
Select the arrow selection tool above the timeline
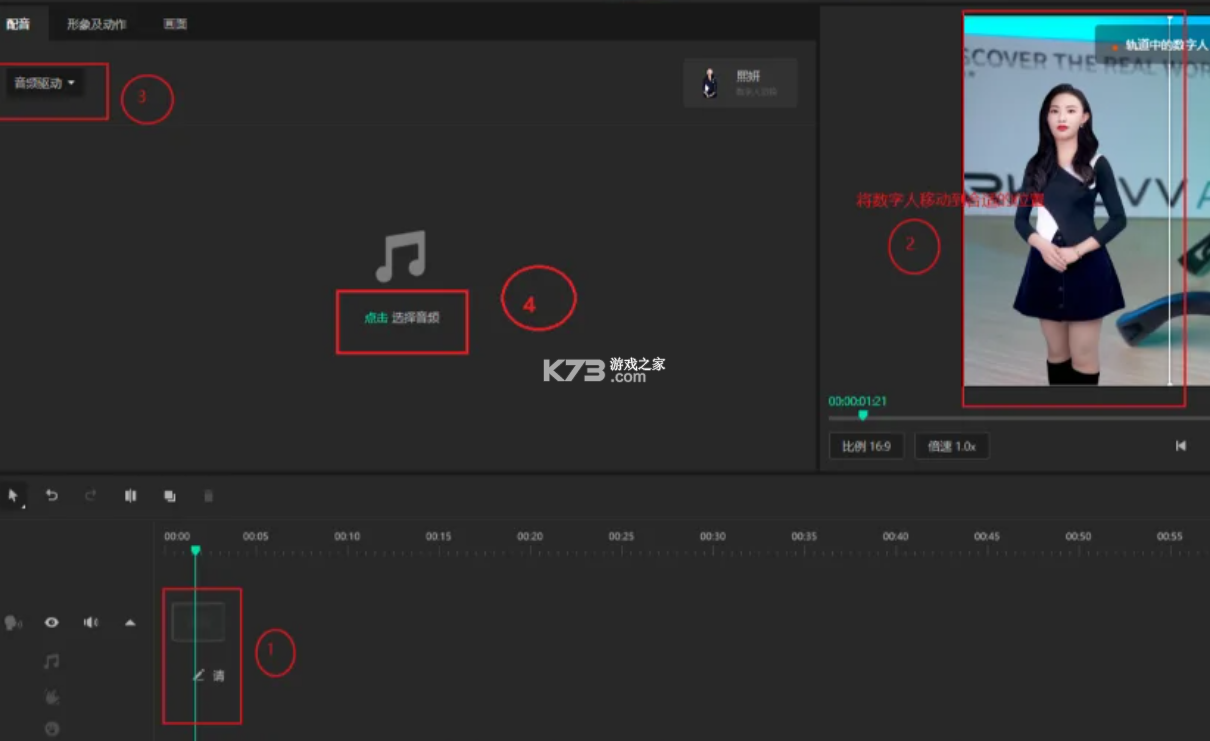point(14,494)
